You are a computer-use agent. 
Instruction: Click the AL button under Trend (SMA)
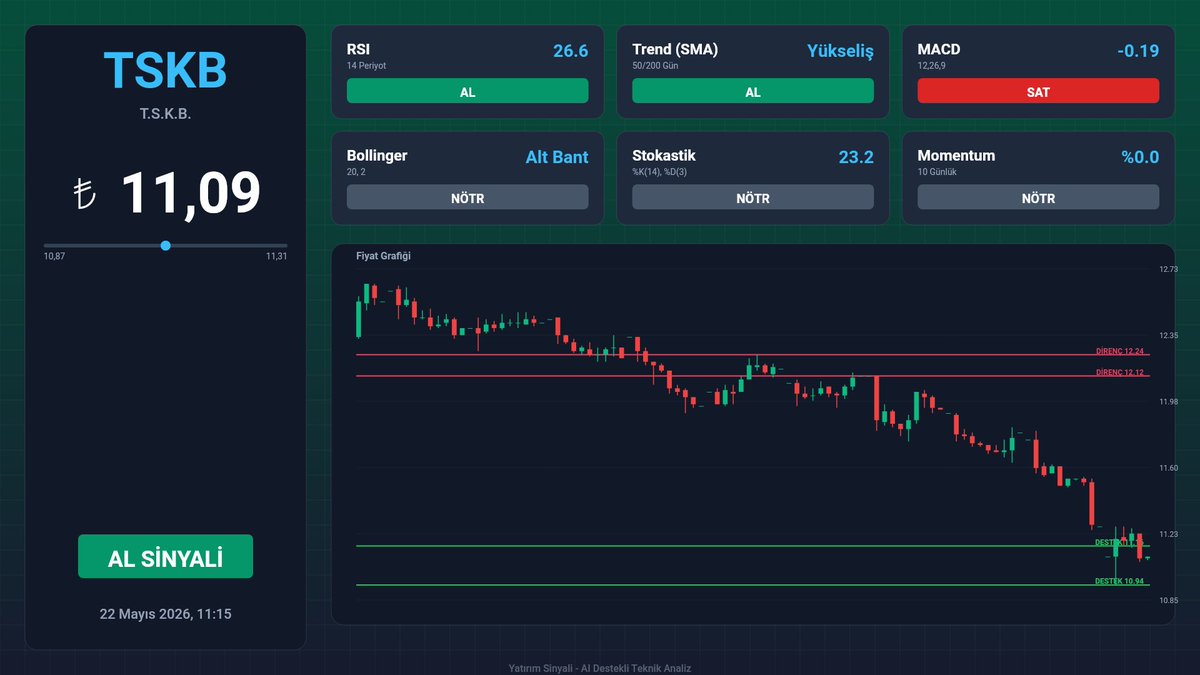pyautogui.click(x=753, y=91)
